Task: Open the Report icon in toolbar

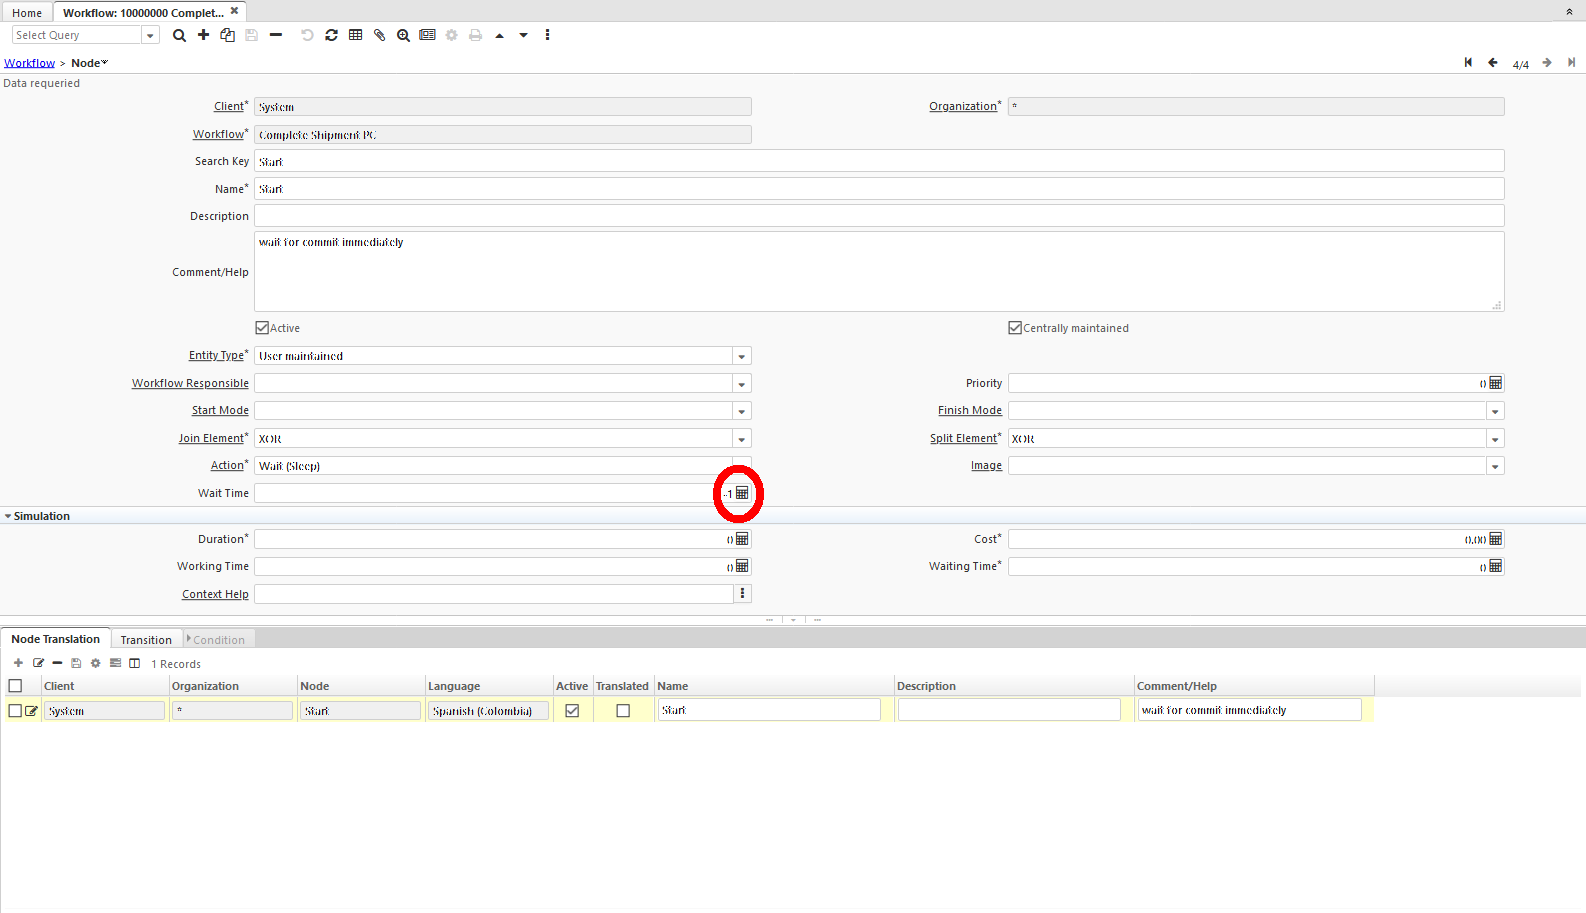Action: tap(427, 35)
